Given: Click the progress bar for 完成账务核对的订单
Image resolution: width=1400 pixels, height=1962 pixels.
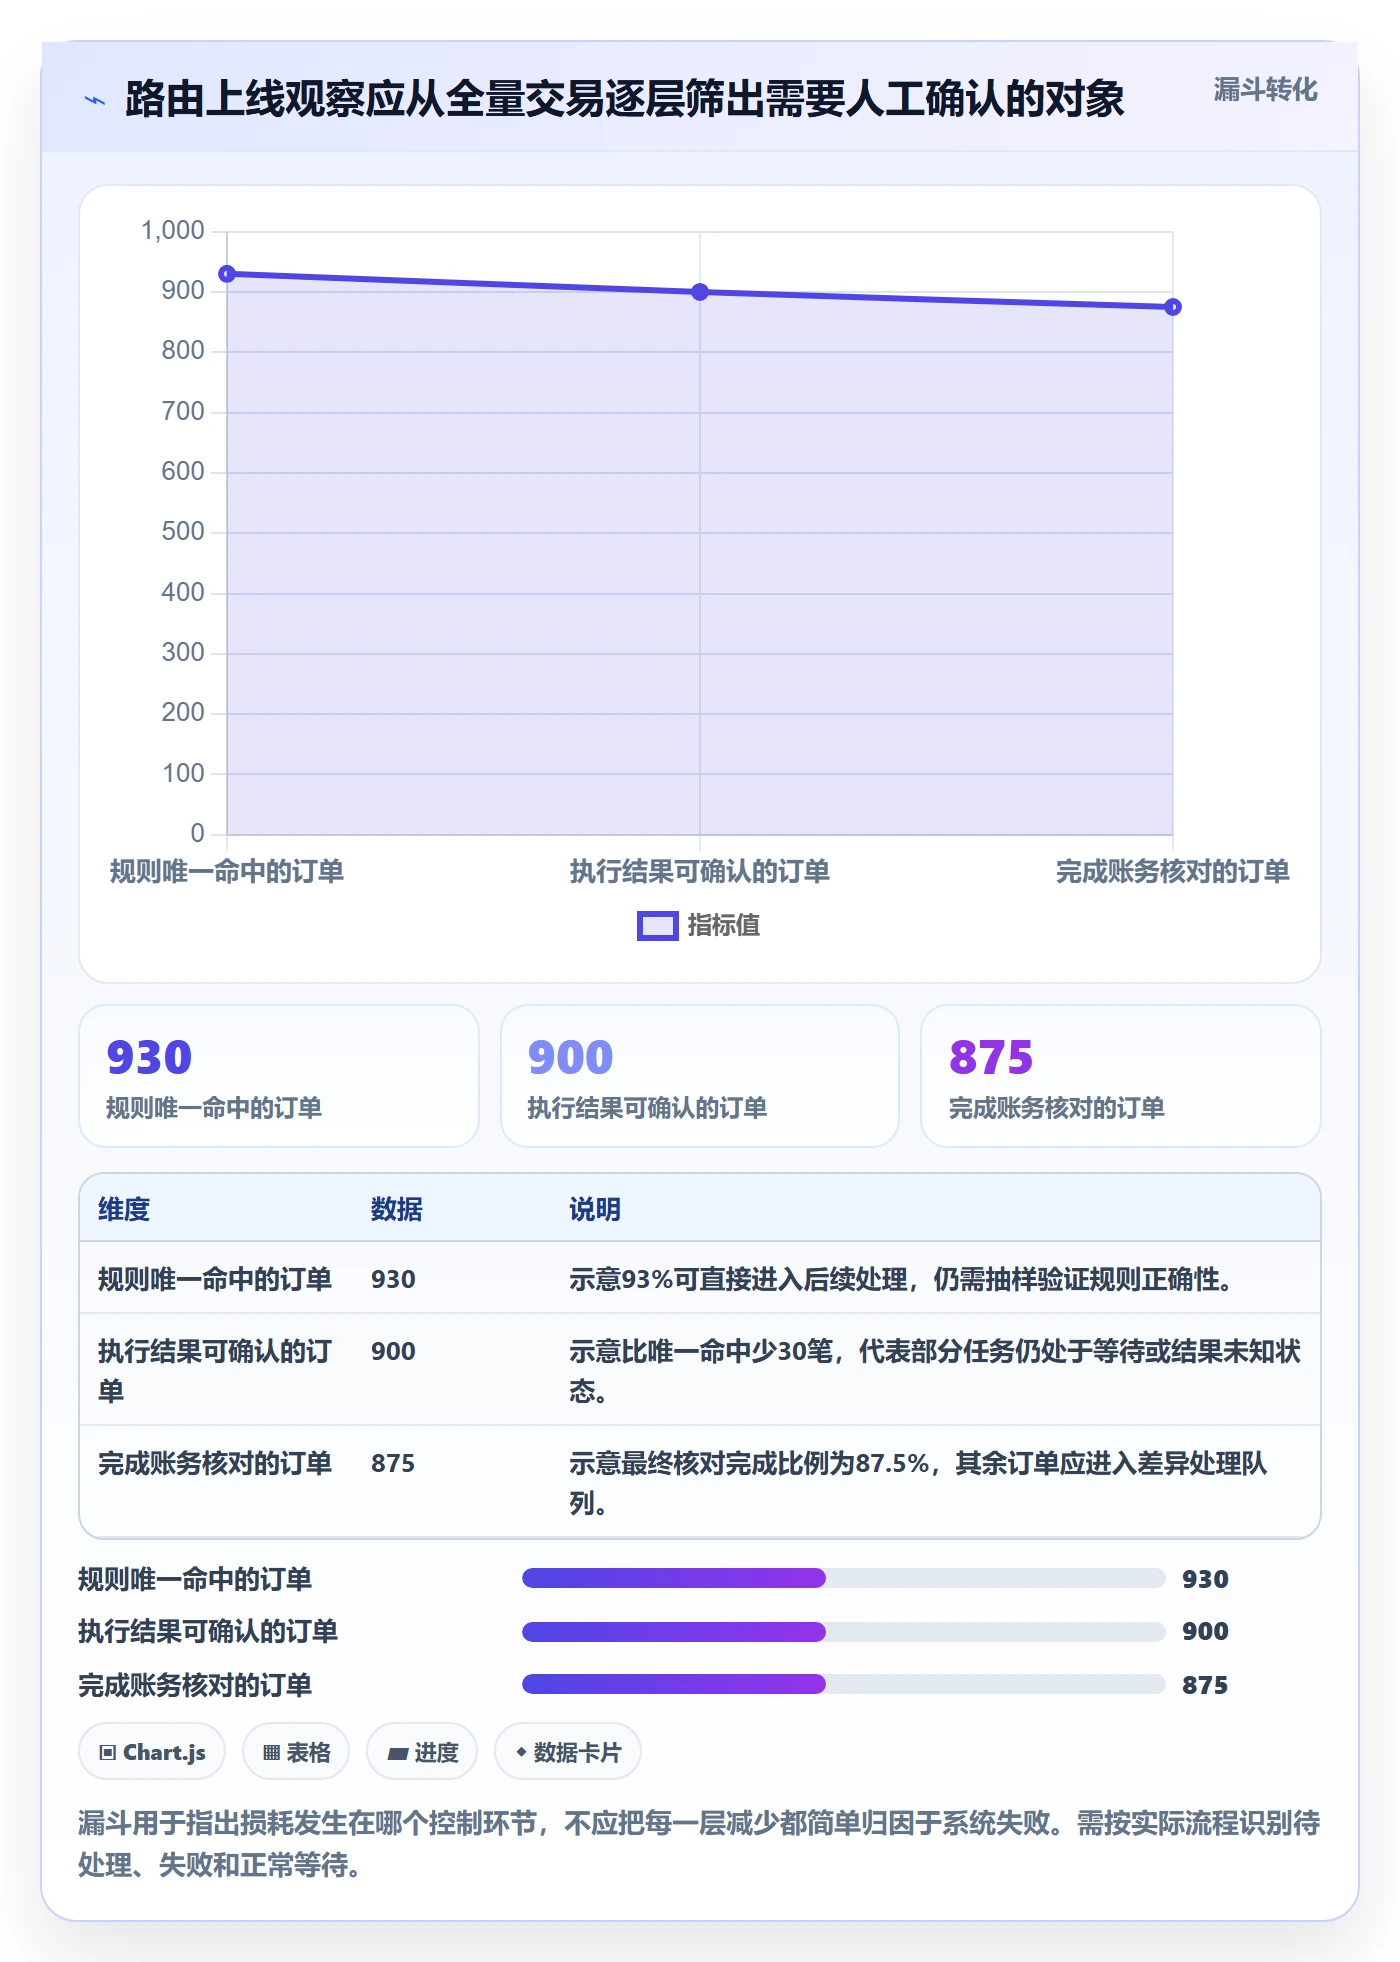Looking at the screenshot, I should 843,1685.
